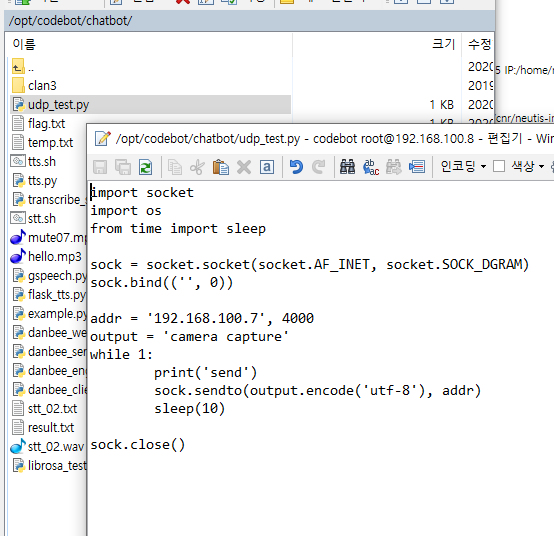Select the tts.sh script file
Screen dimensions: 554x536
34,161
